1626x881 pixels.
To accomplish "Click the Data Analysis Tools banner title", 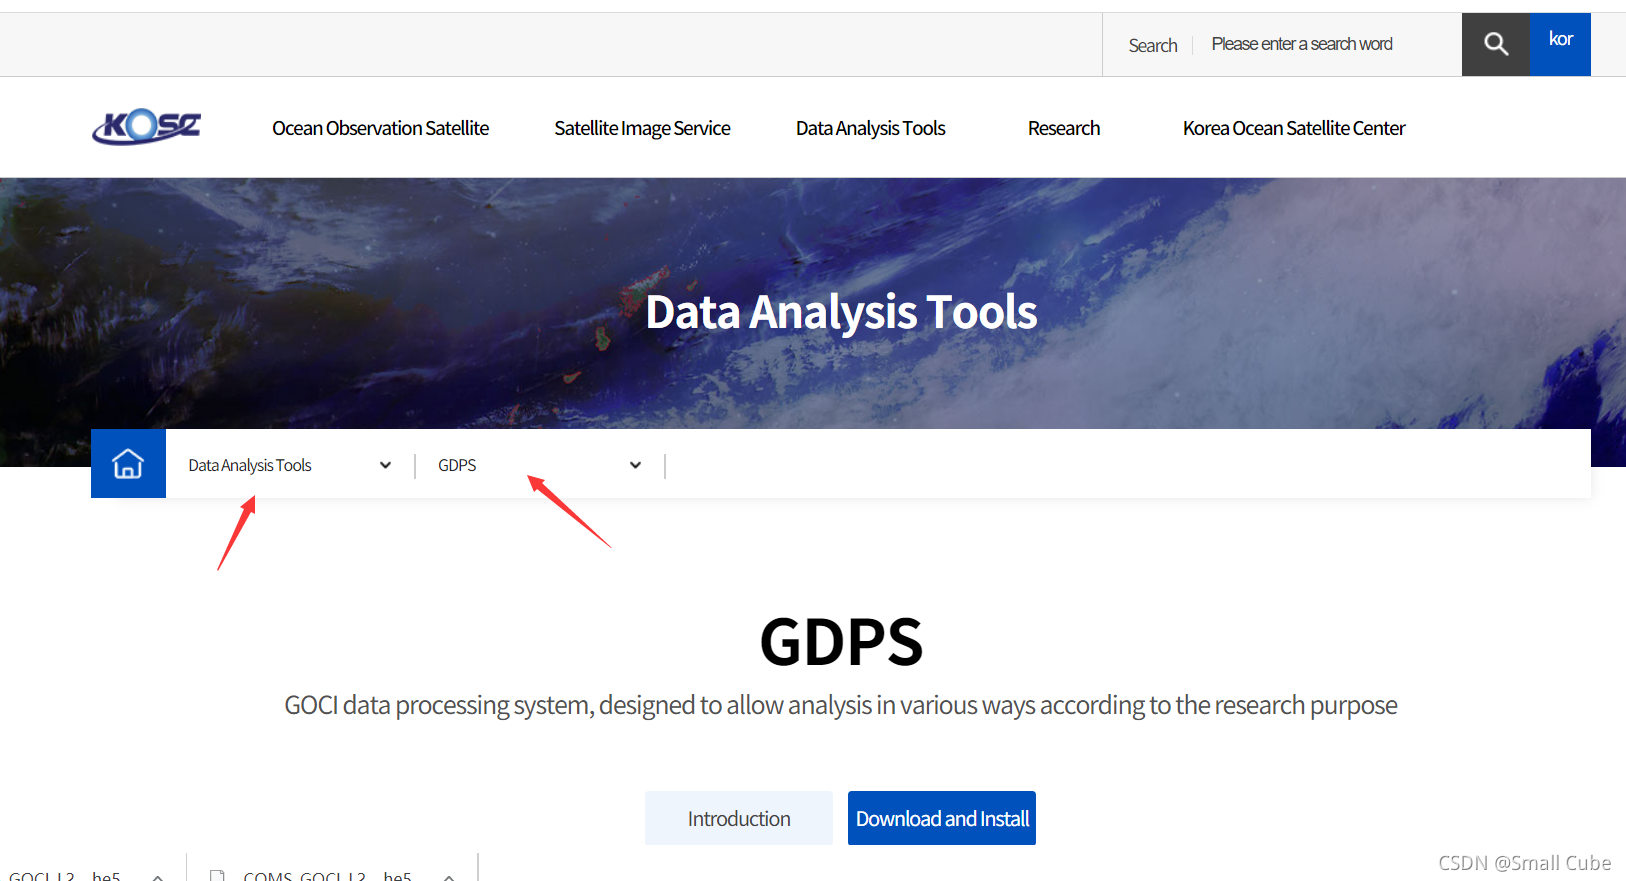I will pos(841,312).
